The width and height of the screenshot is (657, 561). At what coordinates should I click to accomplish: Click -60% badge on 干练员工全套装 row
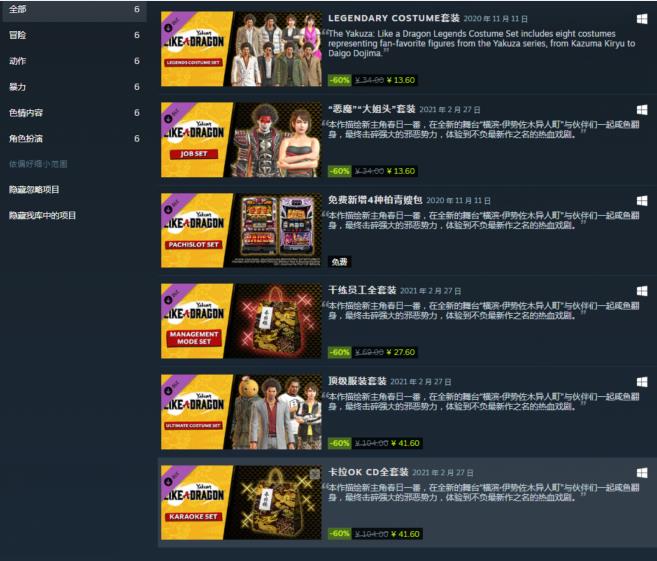[339, 352]
